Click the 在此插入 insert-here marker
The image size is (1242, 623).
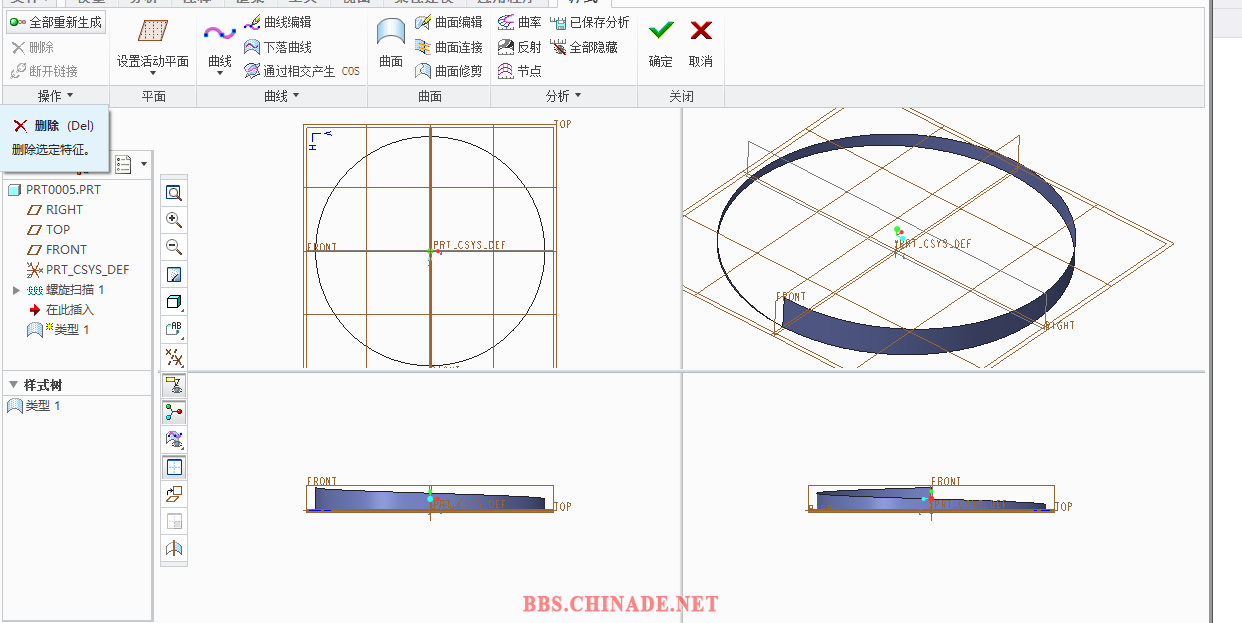(61, 310)
